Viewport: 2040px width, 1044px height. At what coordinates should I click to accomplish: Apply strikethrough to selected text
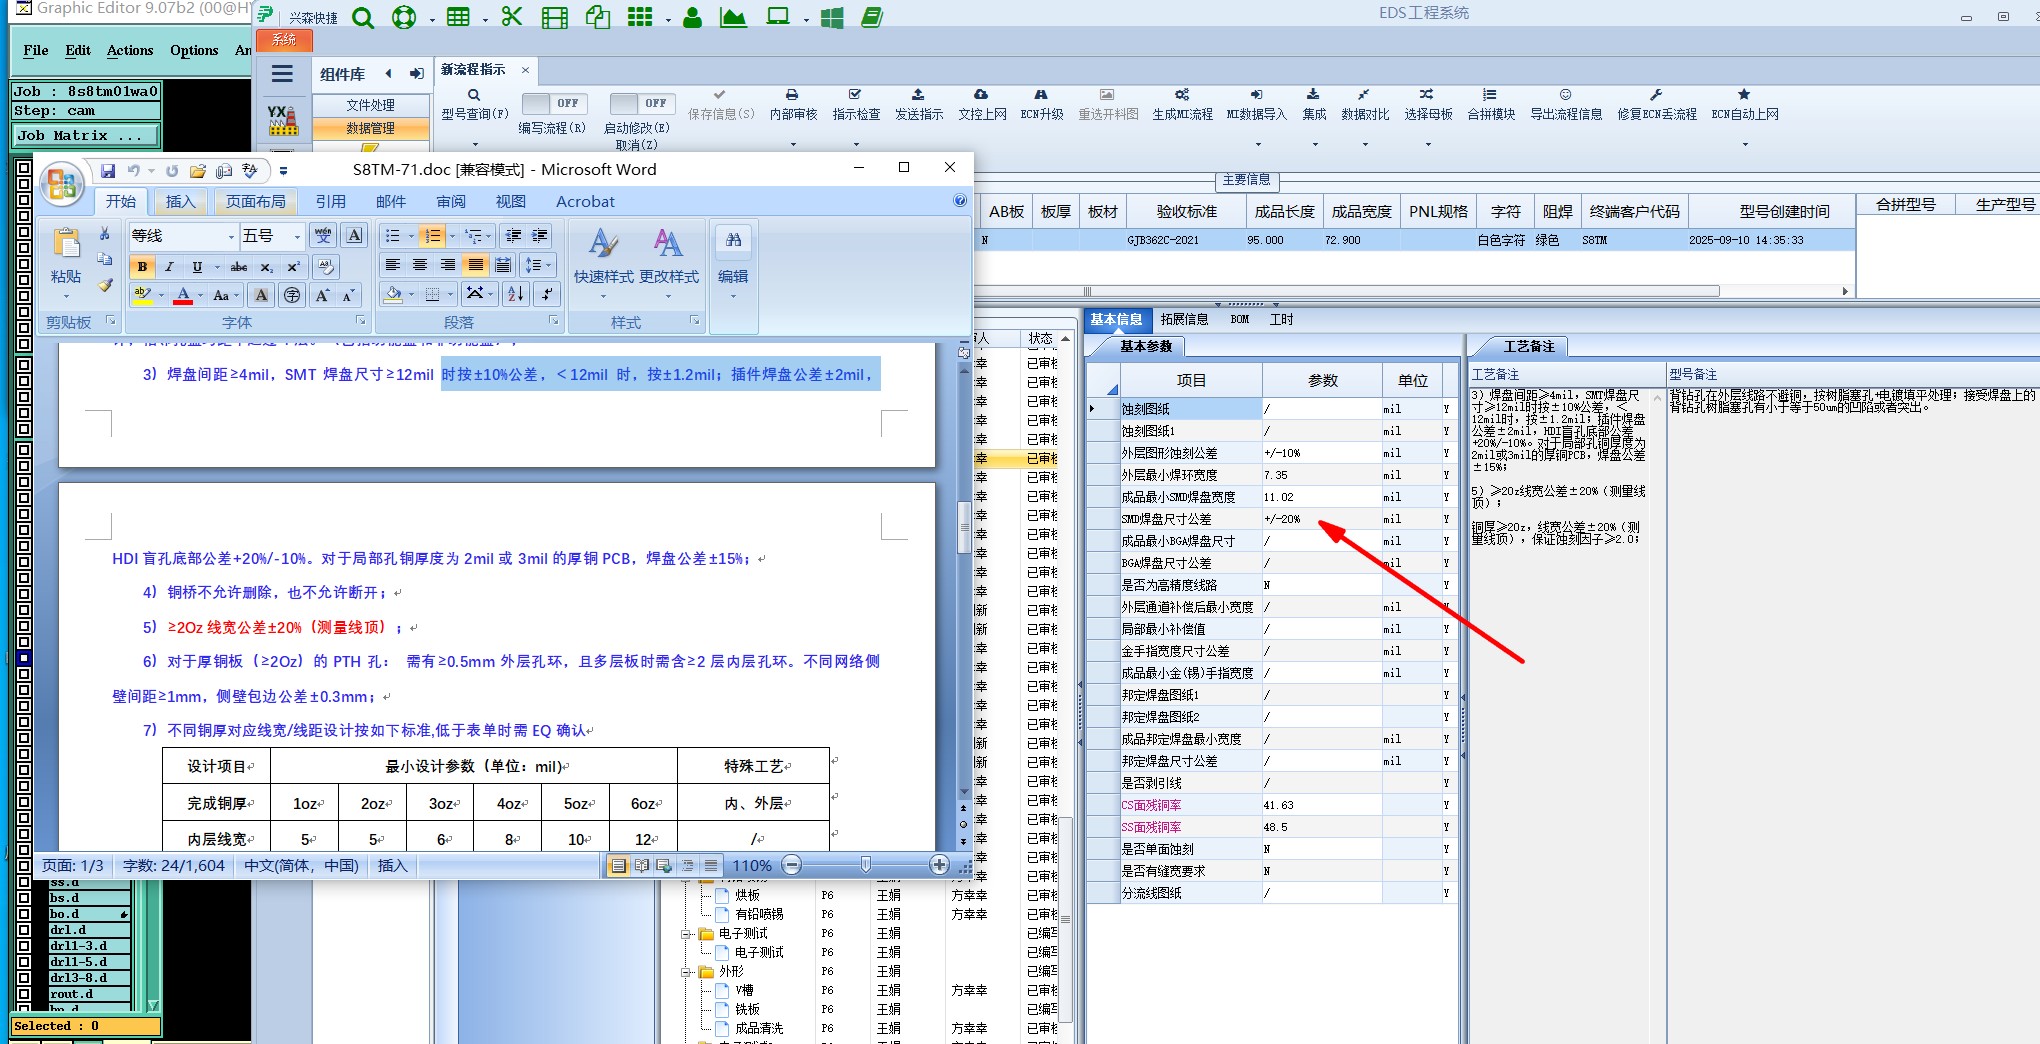[239, 267]
